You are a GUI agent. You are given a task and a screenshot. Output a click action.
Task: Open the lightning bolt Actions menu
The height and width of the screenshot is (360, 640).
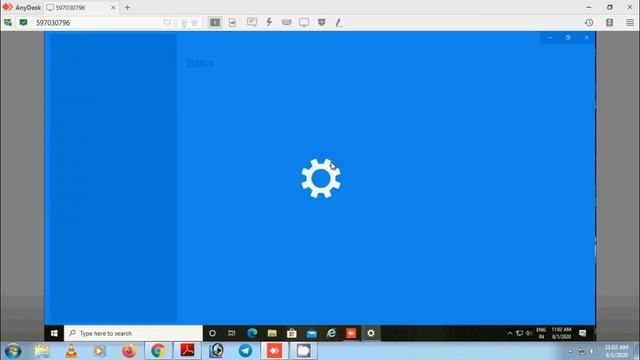pos(269,22)
